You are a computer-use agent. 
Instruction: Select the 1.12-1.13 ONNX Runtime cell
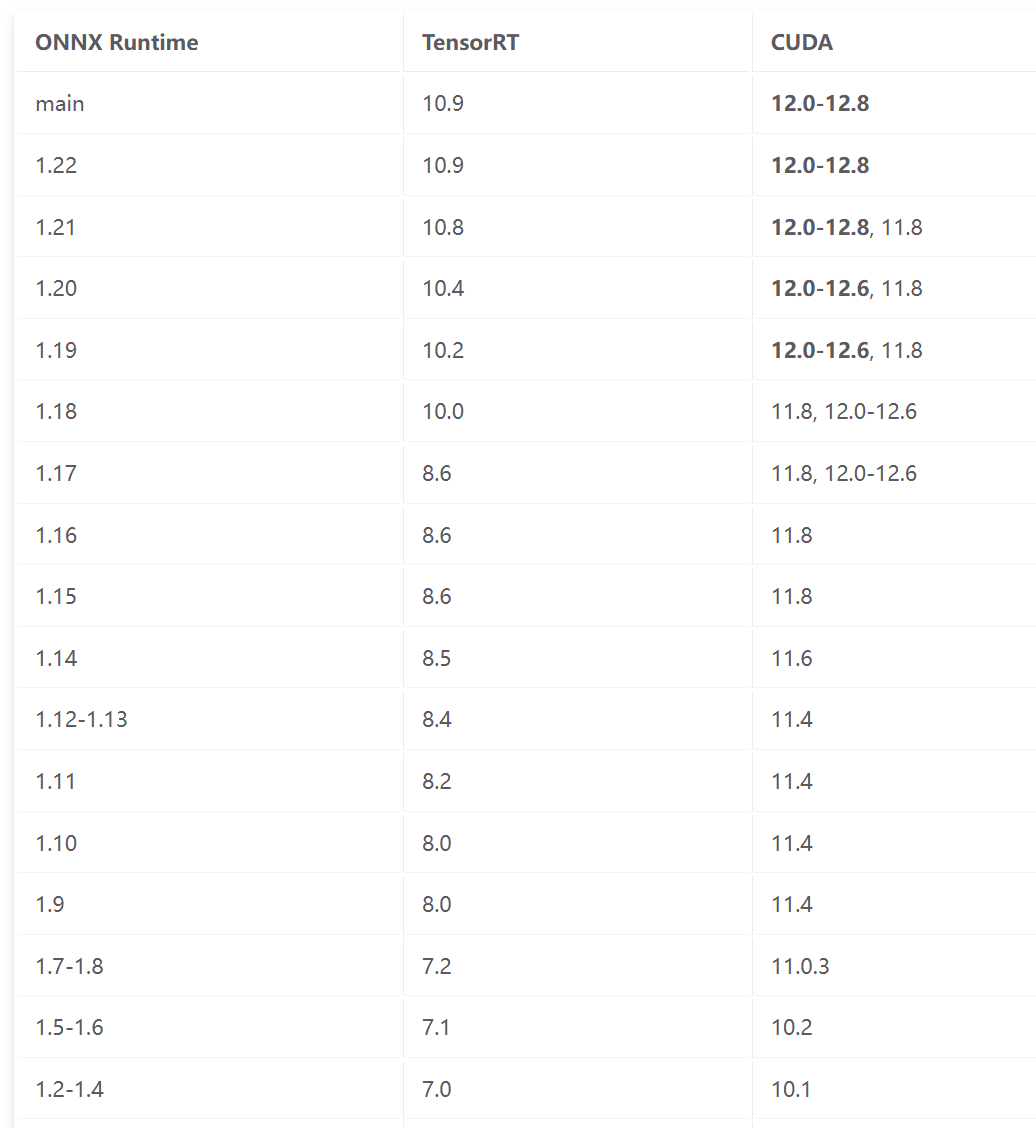(81, 719)
